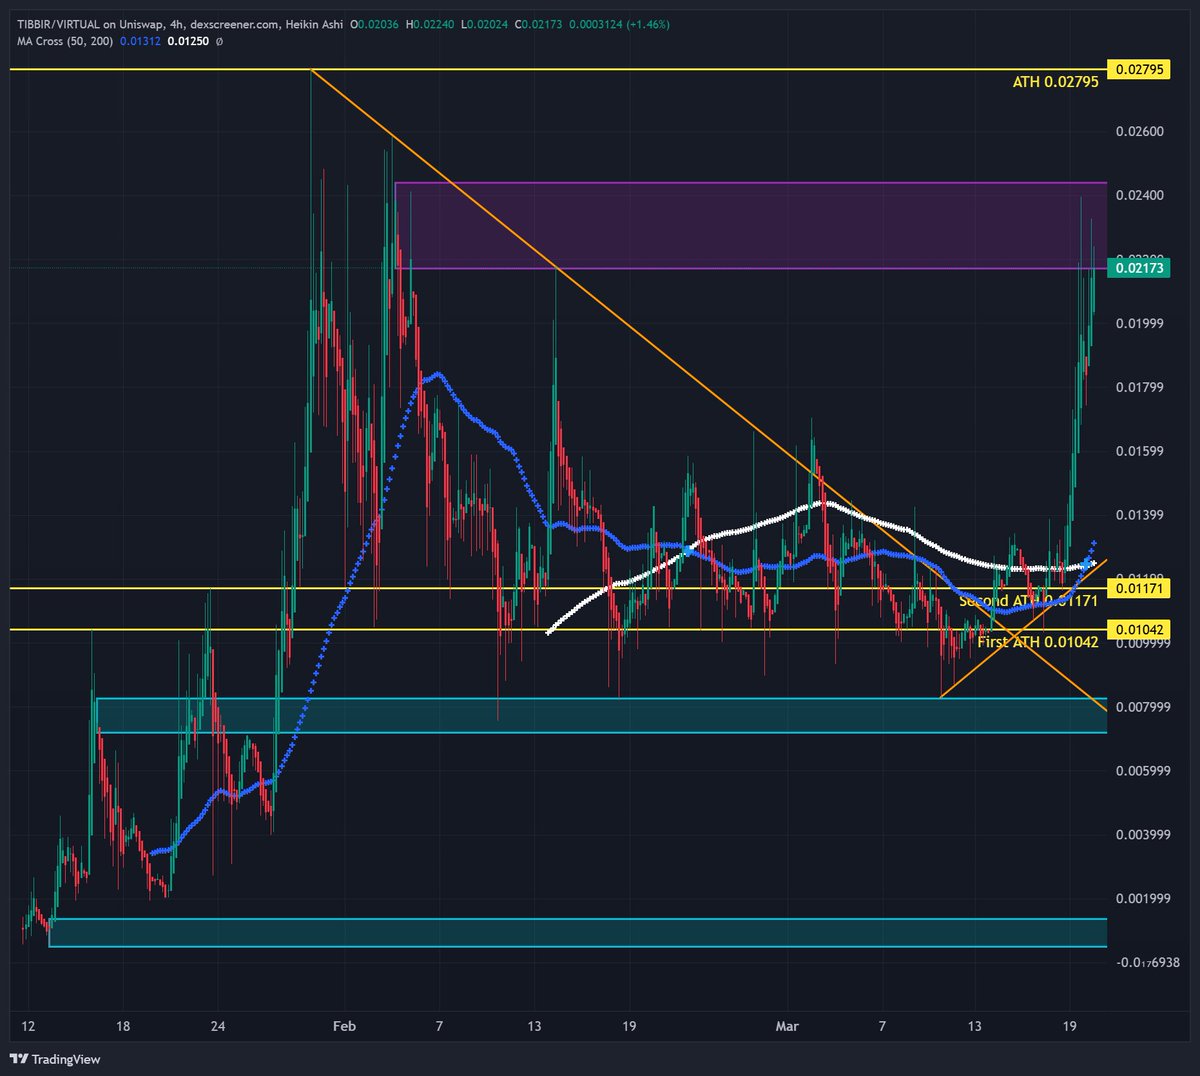Click the 0.01399 price axis value
The width and height of the screenshot is (1200, 1076).
[1139, 515]
